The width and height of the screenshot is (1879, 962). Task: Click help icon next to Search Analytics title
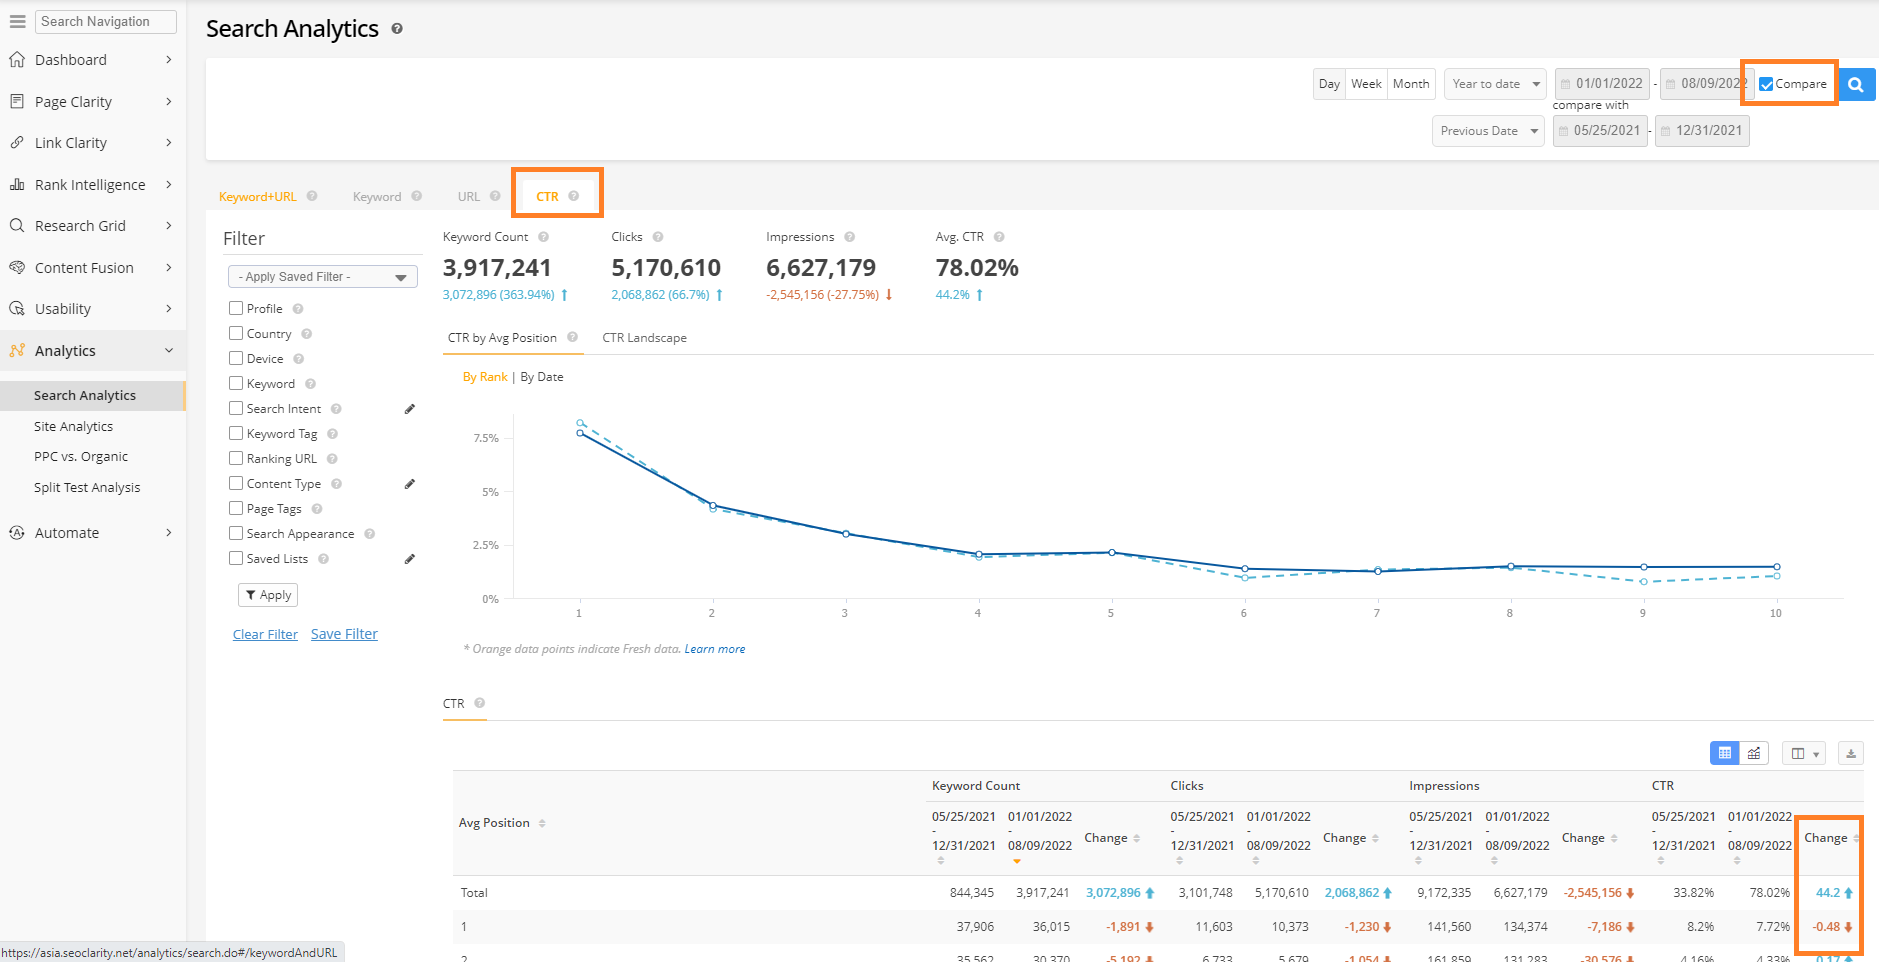pyautogui.click(x=397, y=29)
